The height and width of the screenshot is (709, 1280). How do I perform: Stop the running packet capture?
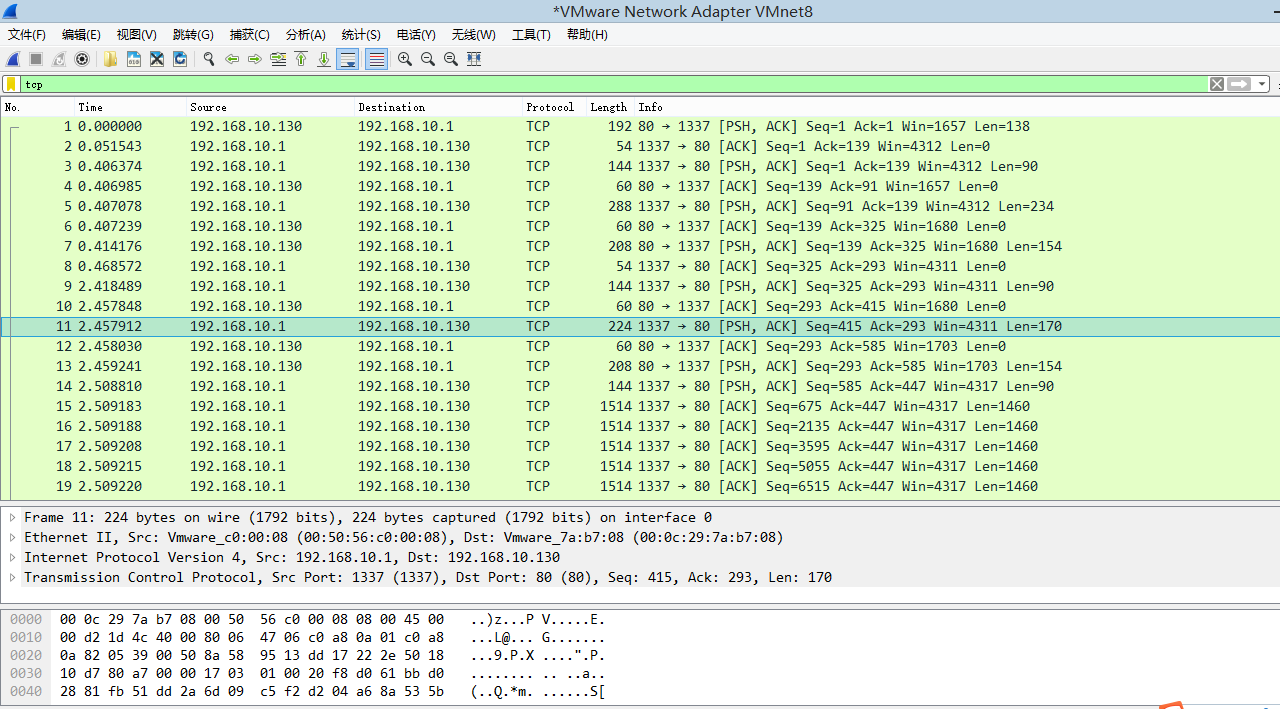coord(36,59)
